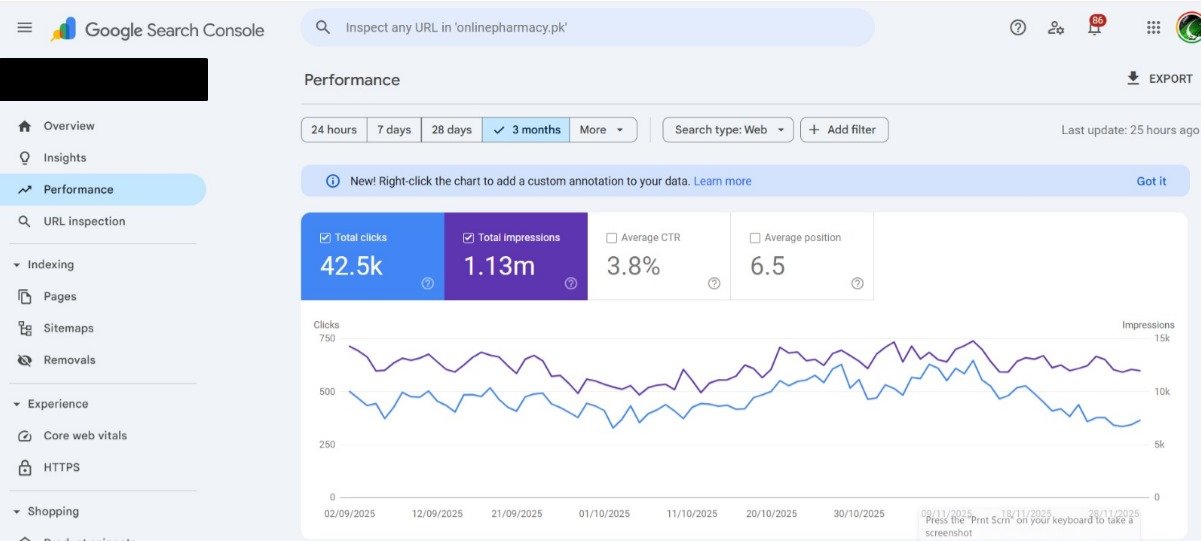Image resolution: width=1201 pixels, height=541 pixels.
Task: Click the Export download icon
Action: point(1133,78)
